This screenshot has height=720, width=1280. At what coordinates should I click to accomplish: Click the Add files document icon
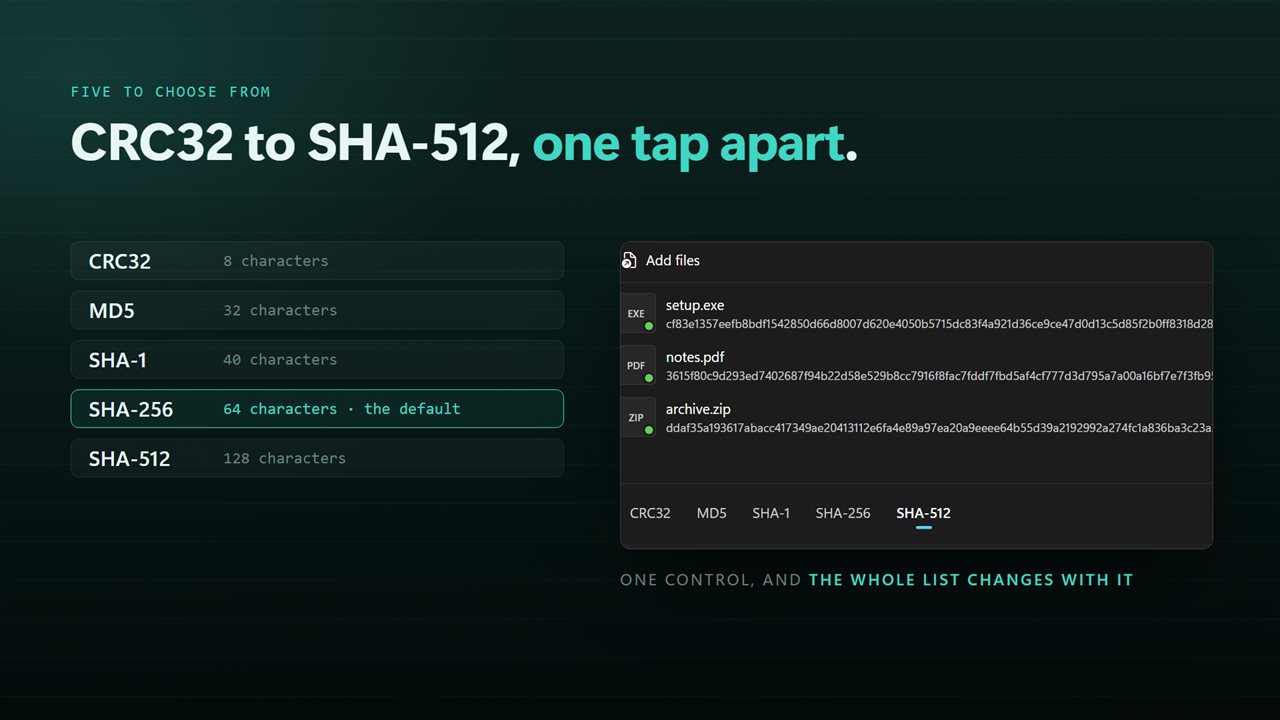[629, 260]
